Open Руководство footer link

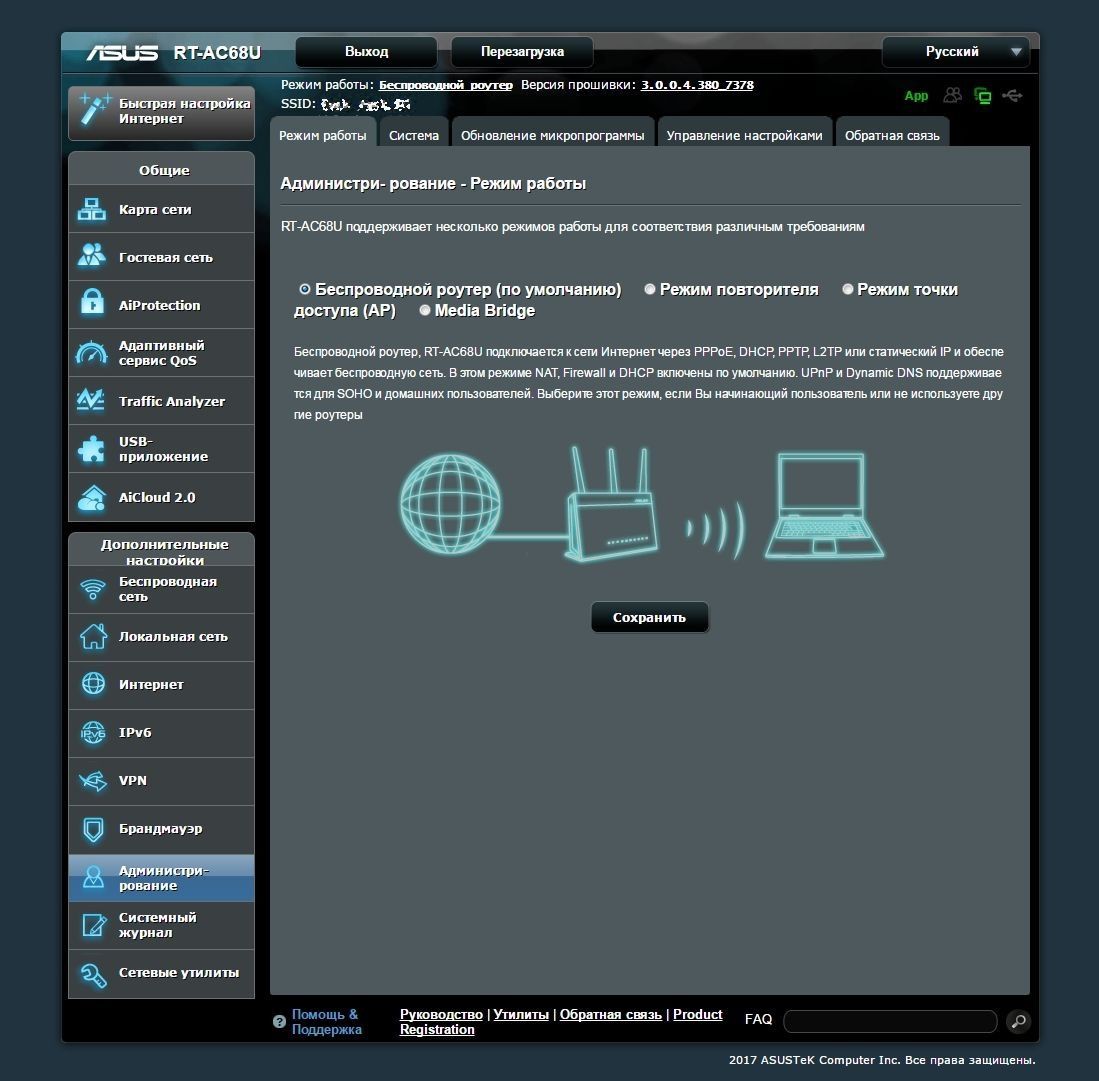[441, 1014]
